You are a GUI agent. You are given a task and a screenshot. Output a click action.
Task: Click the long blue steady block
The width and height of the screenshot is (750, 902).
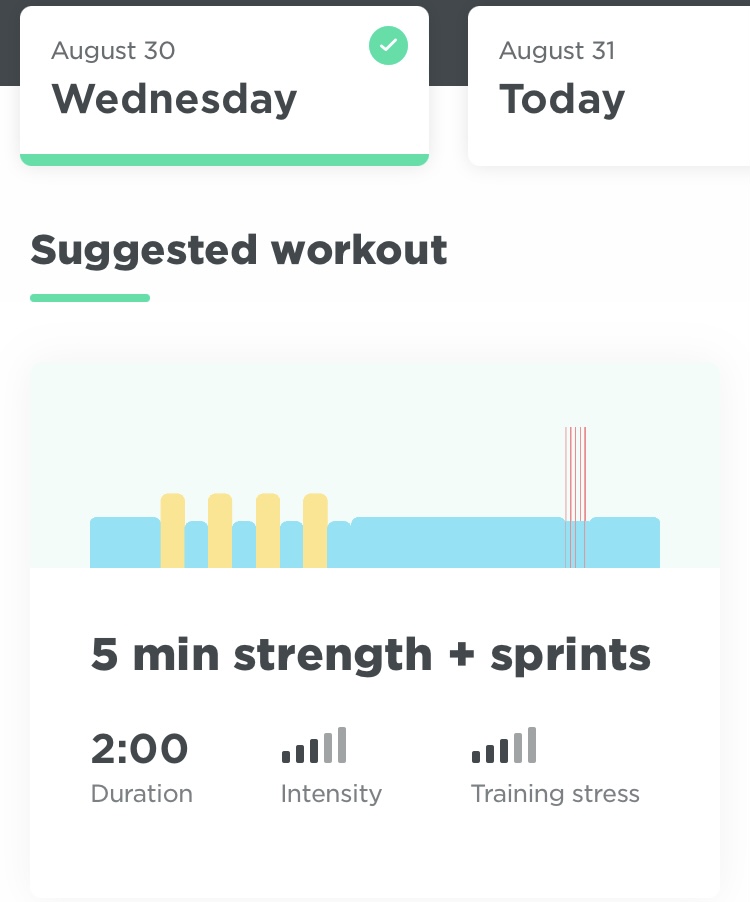pyautogui.click(x=456, y=542)
